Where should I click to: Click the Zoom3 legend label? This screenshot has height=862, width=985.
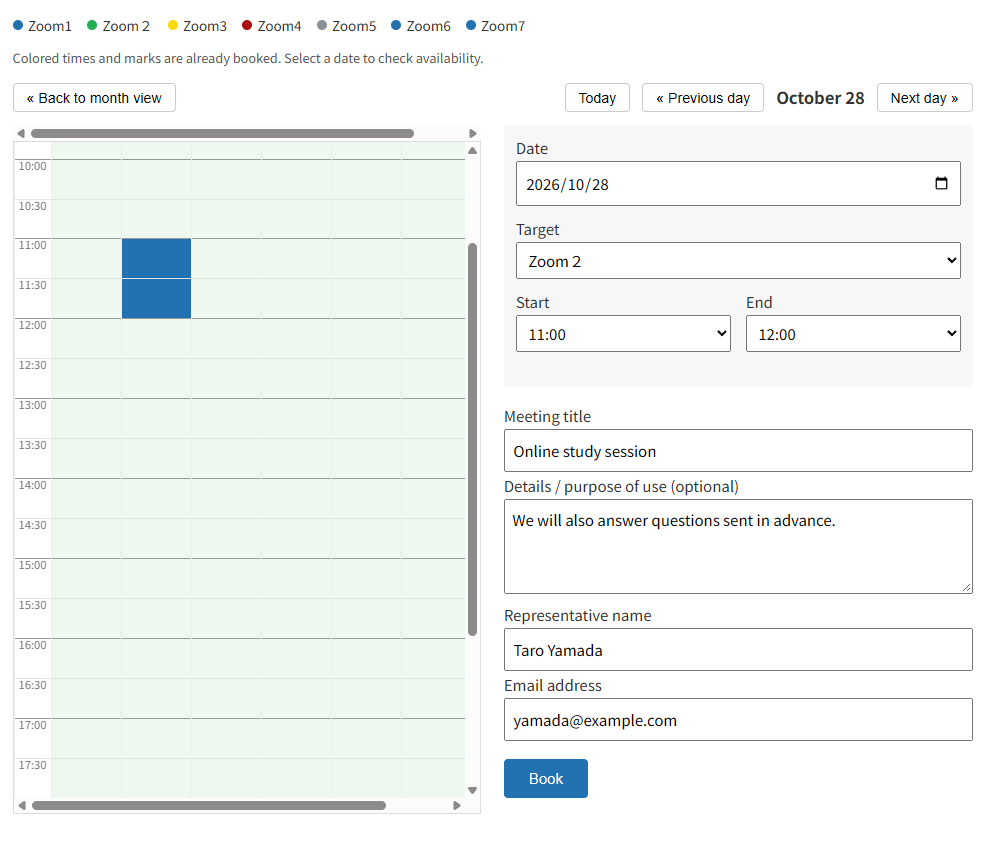point(205,26)
